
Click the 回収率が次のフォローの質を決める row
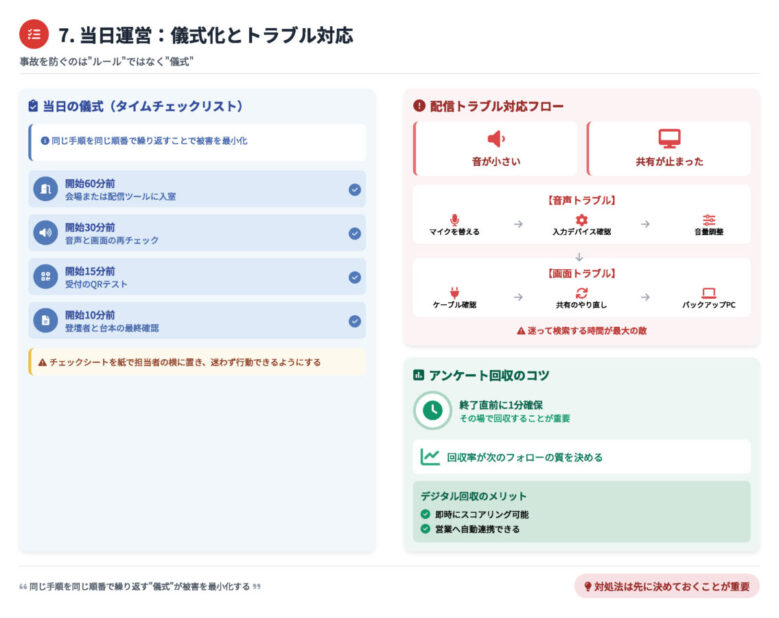click(581, 457)
